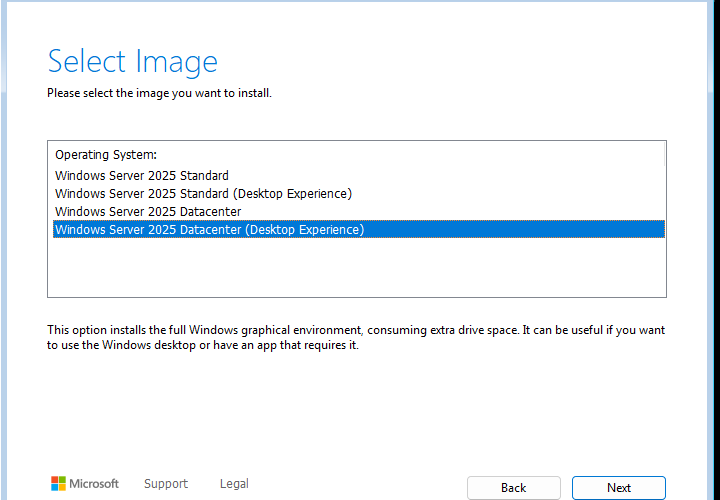The width and height of the screenshot is (720, 500).
Task: Open the Support link
Action: [166, 483]
